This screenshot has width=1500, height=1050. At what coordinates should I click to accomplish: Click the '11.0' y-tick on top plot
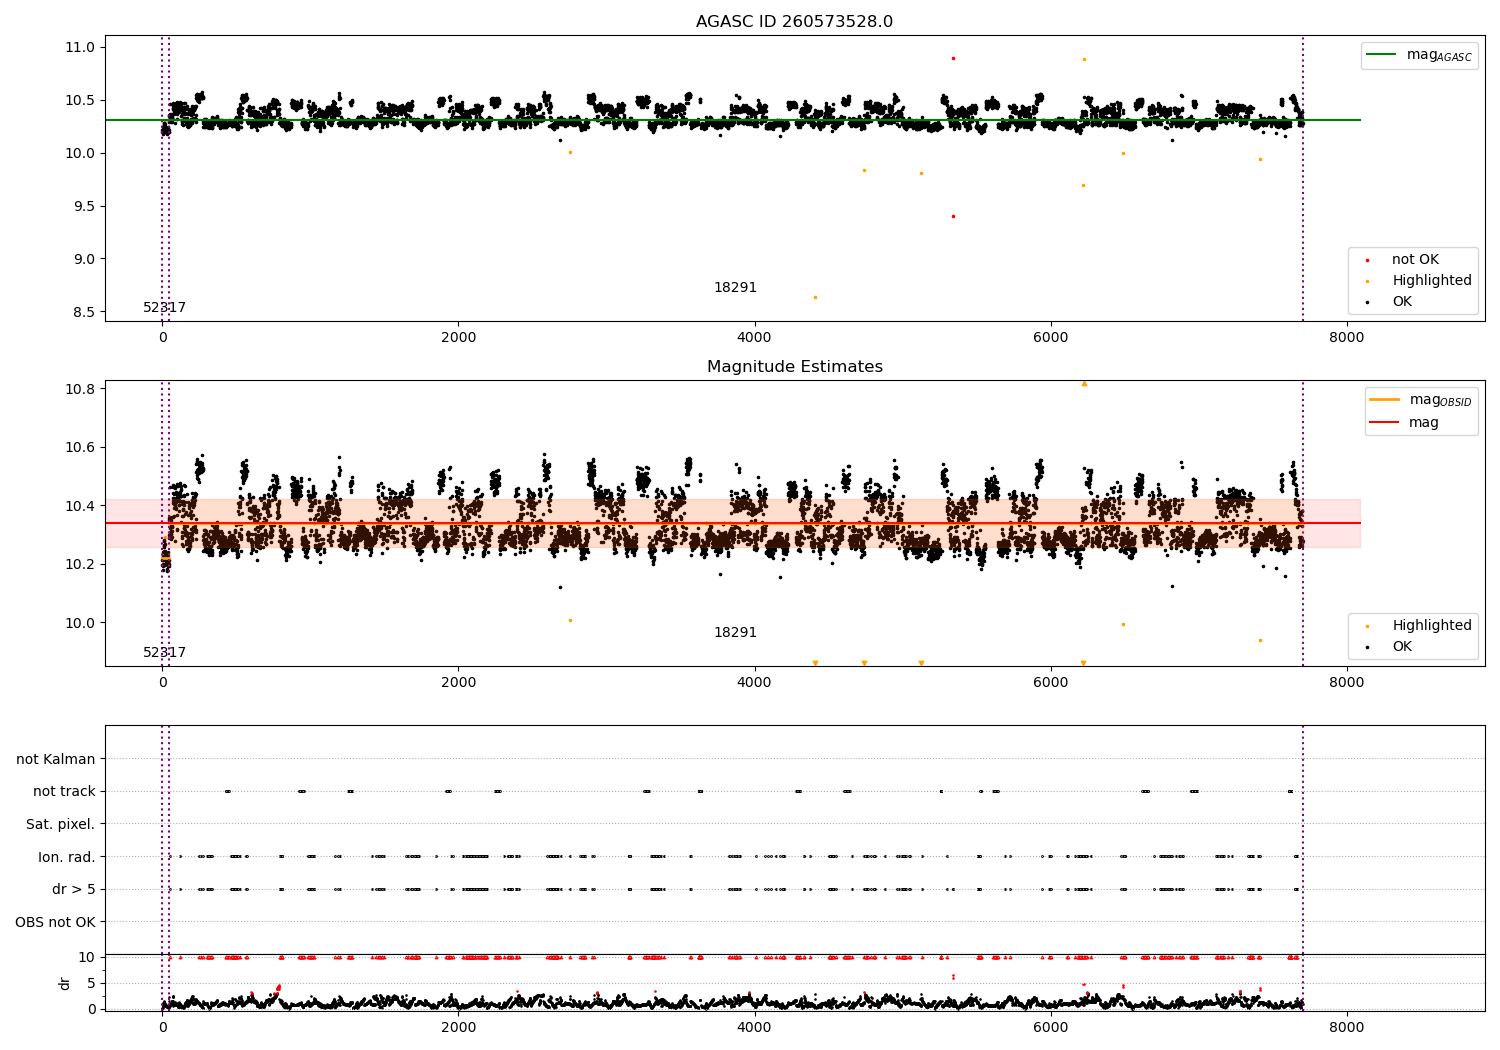point(80,48)
